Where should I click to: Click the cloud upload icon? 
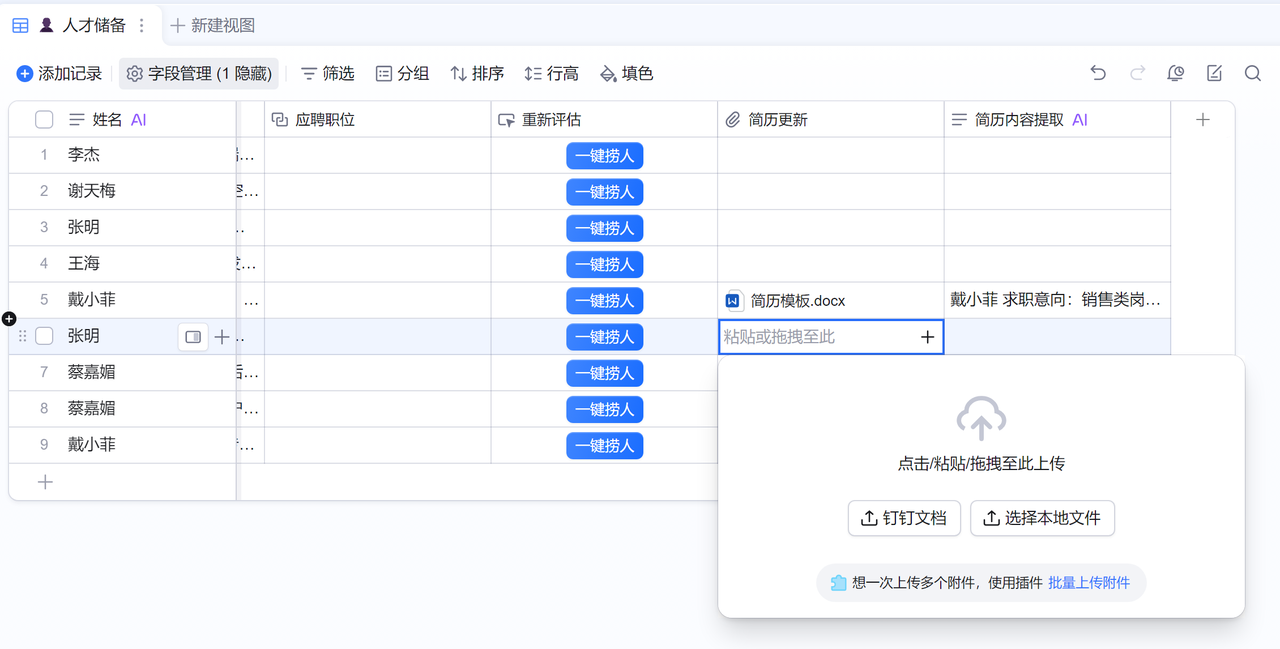[981, 418]
